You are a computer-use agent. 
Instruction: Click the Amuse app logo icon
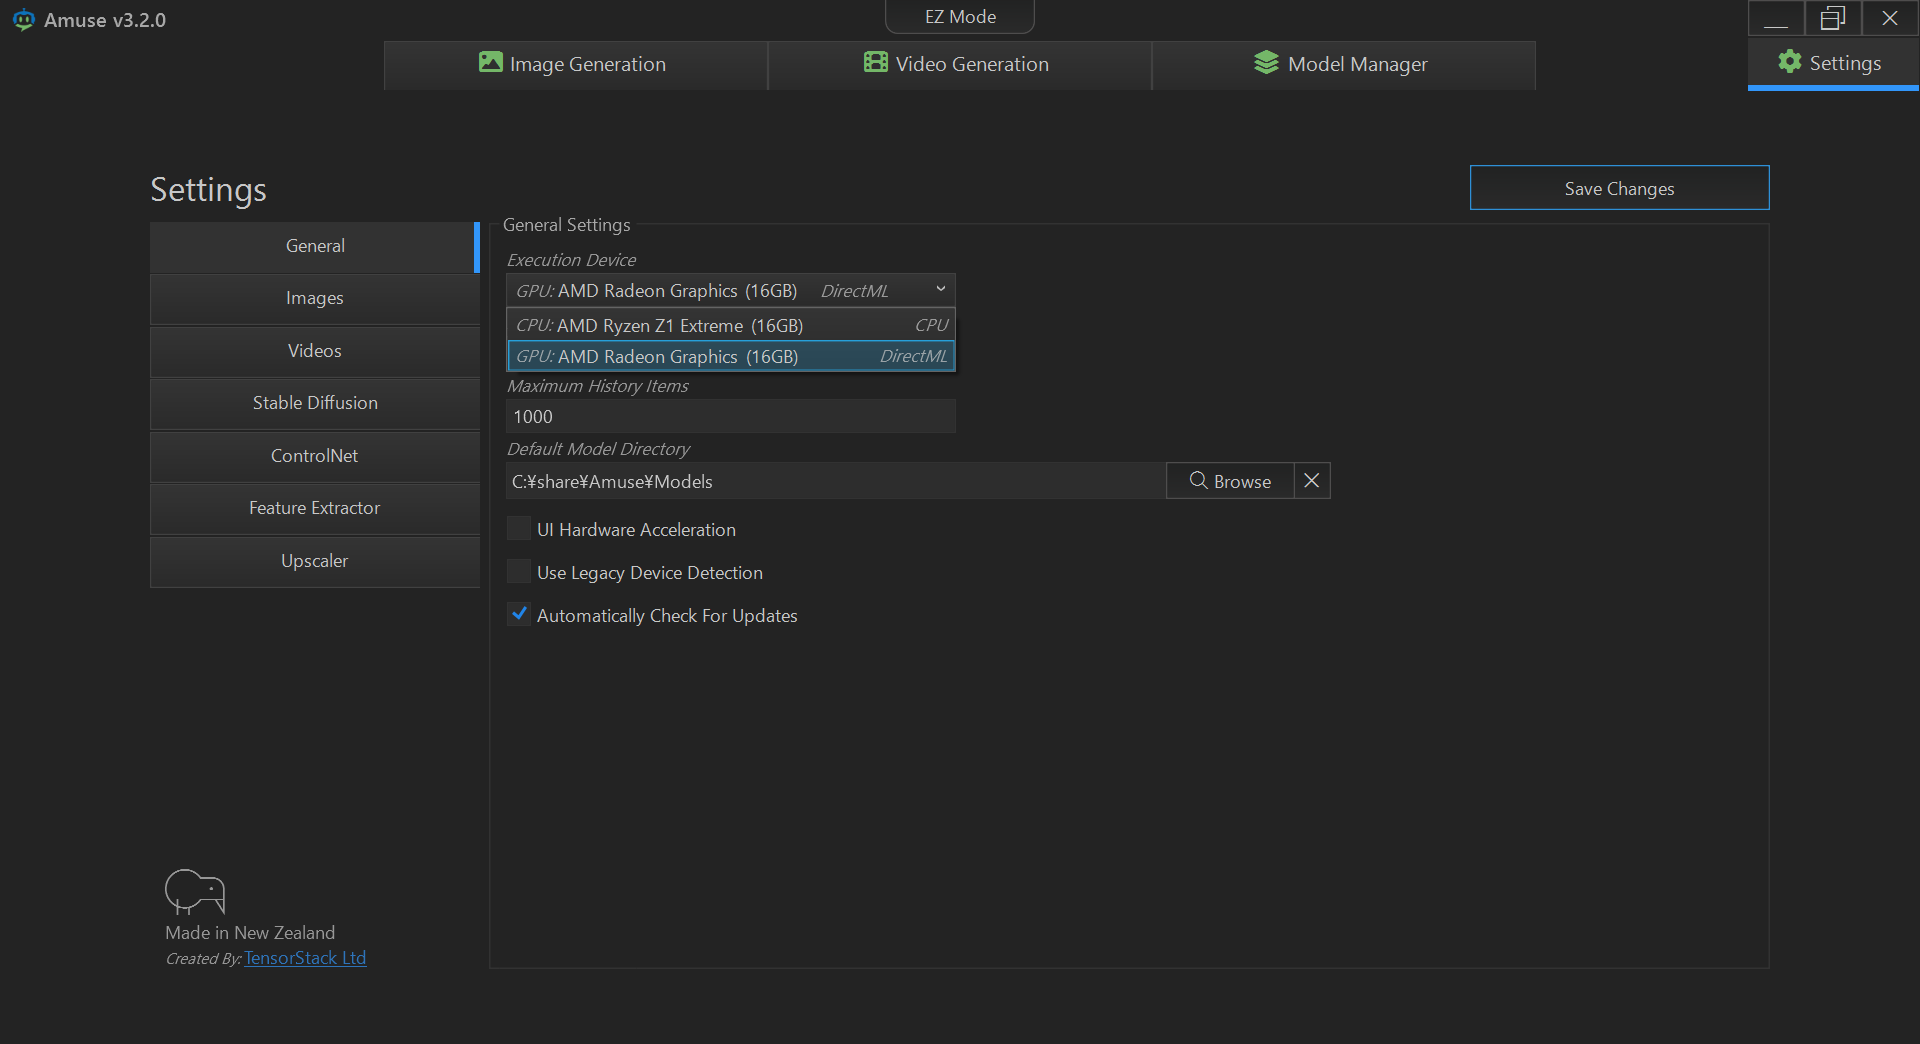tap(23, 20)
